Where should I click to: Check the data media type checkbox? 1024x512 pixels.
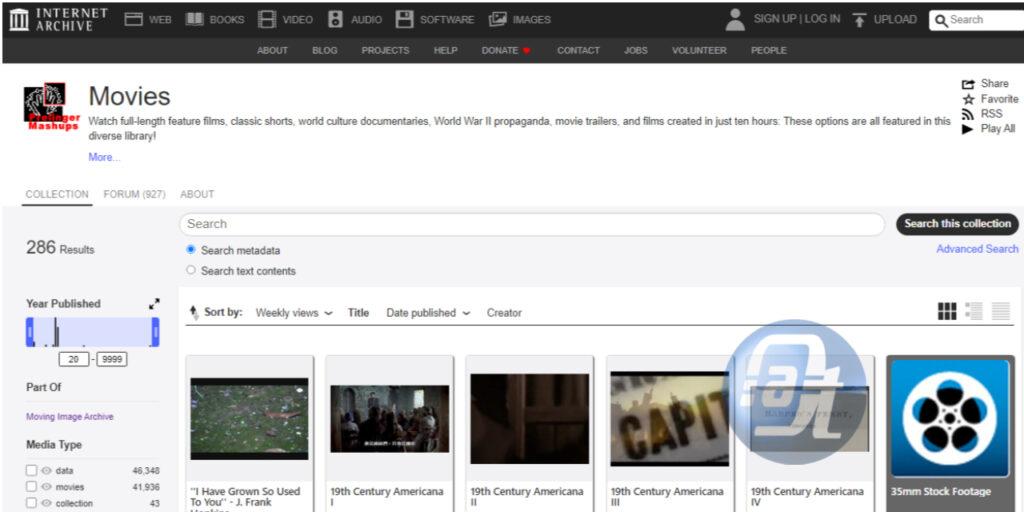tap(31, 470)
